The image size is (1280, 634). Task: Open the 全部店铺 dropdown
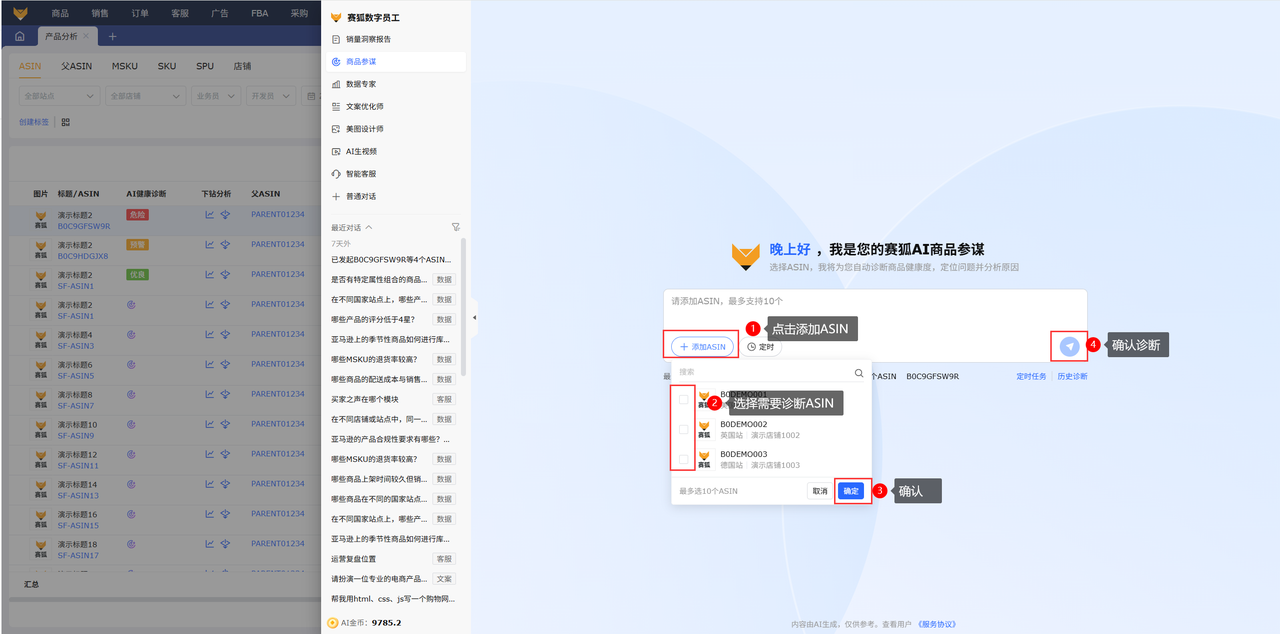coord(146,96)
